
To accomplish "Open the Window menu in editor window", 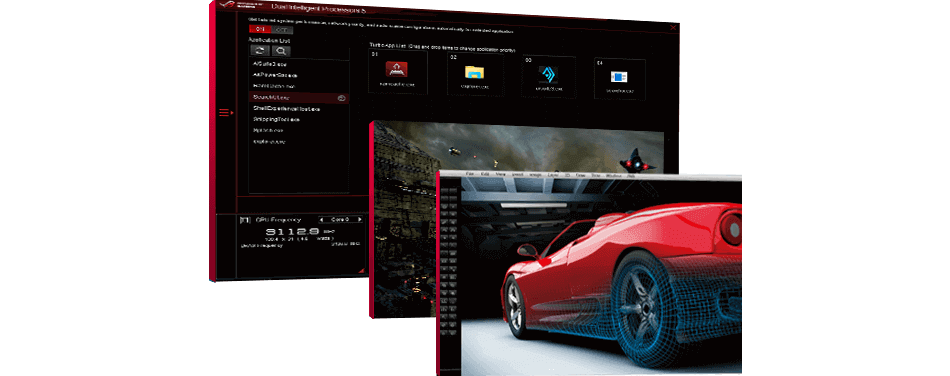I will [613, 175].
